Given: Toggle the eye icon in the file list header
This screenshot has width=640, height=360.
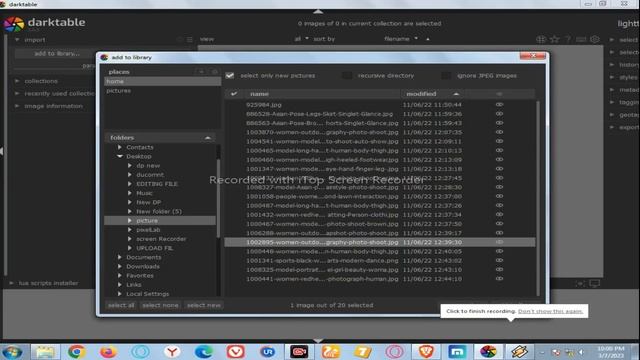Looking at the screenshot, I should (x=499, y=94).
